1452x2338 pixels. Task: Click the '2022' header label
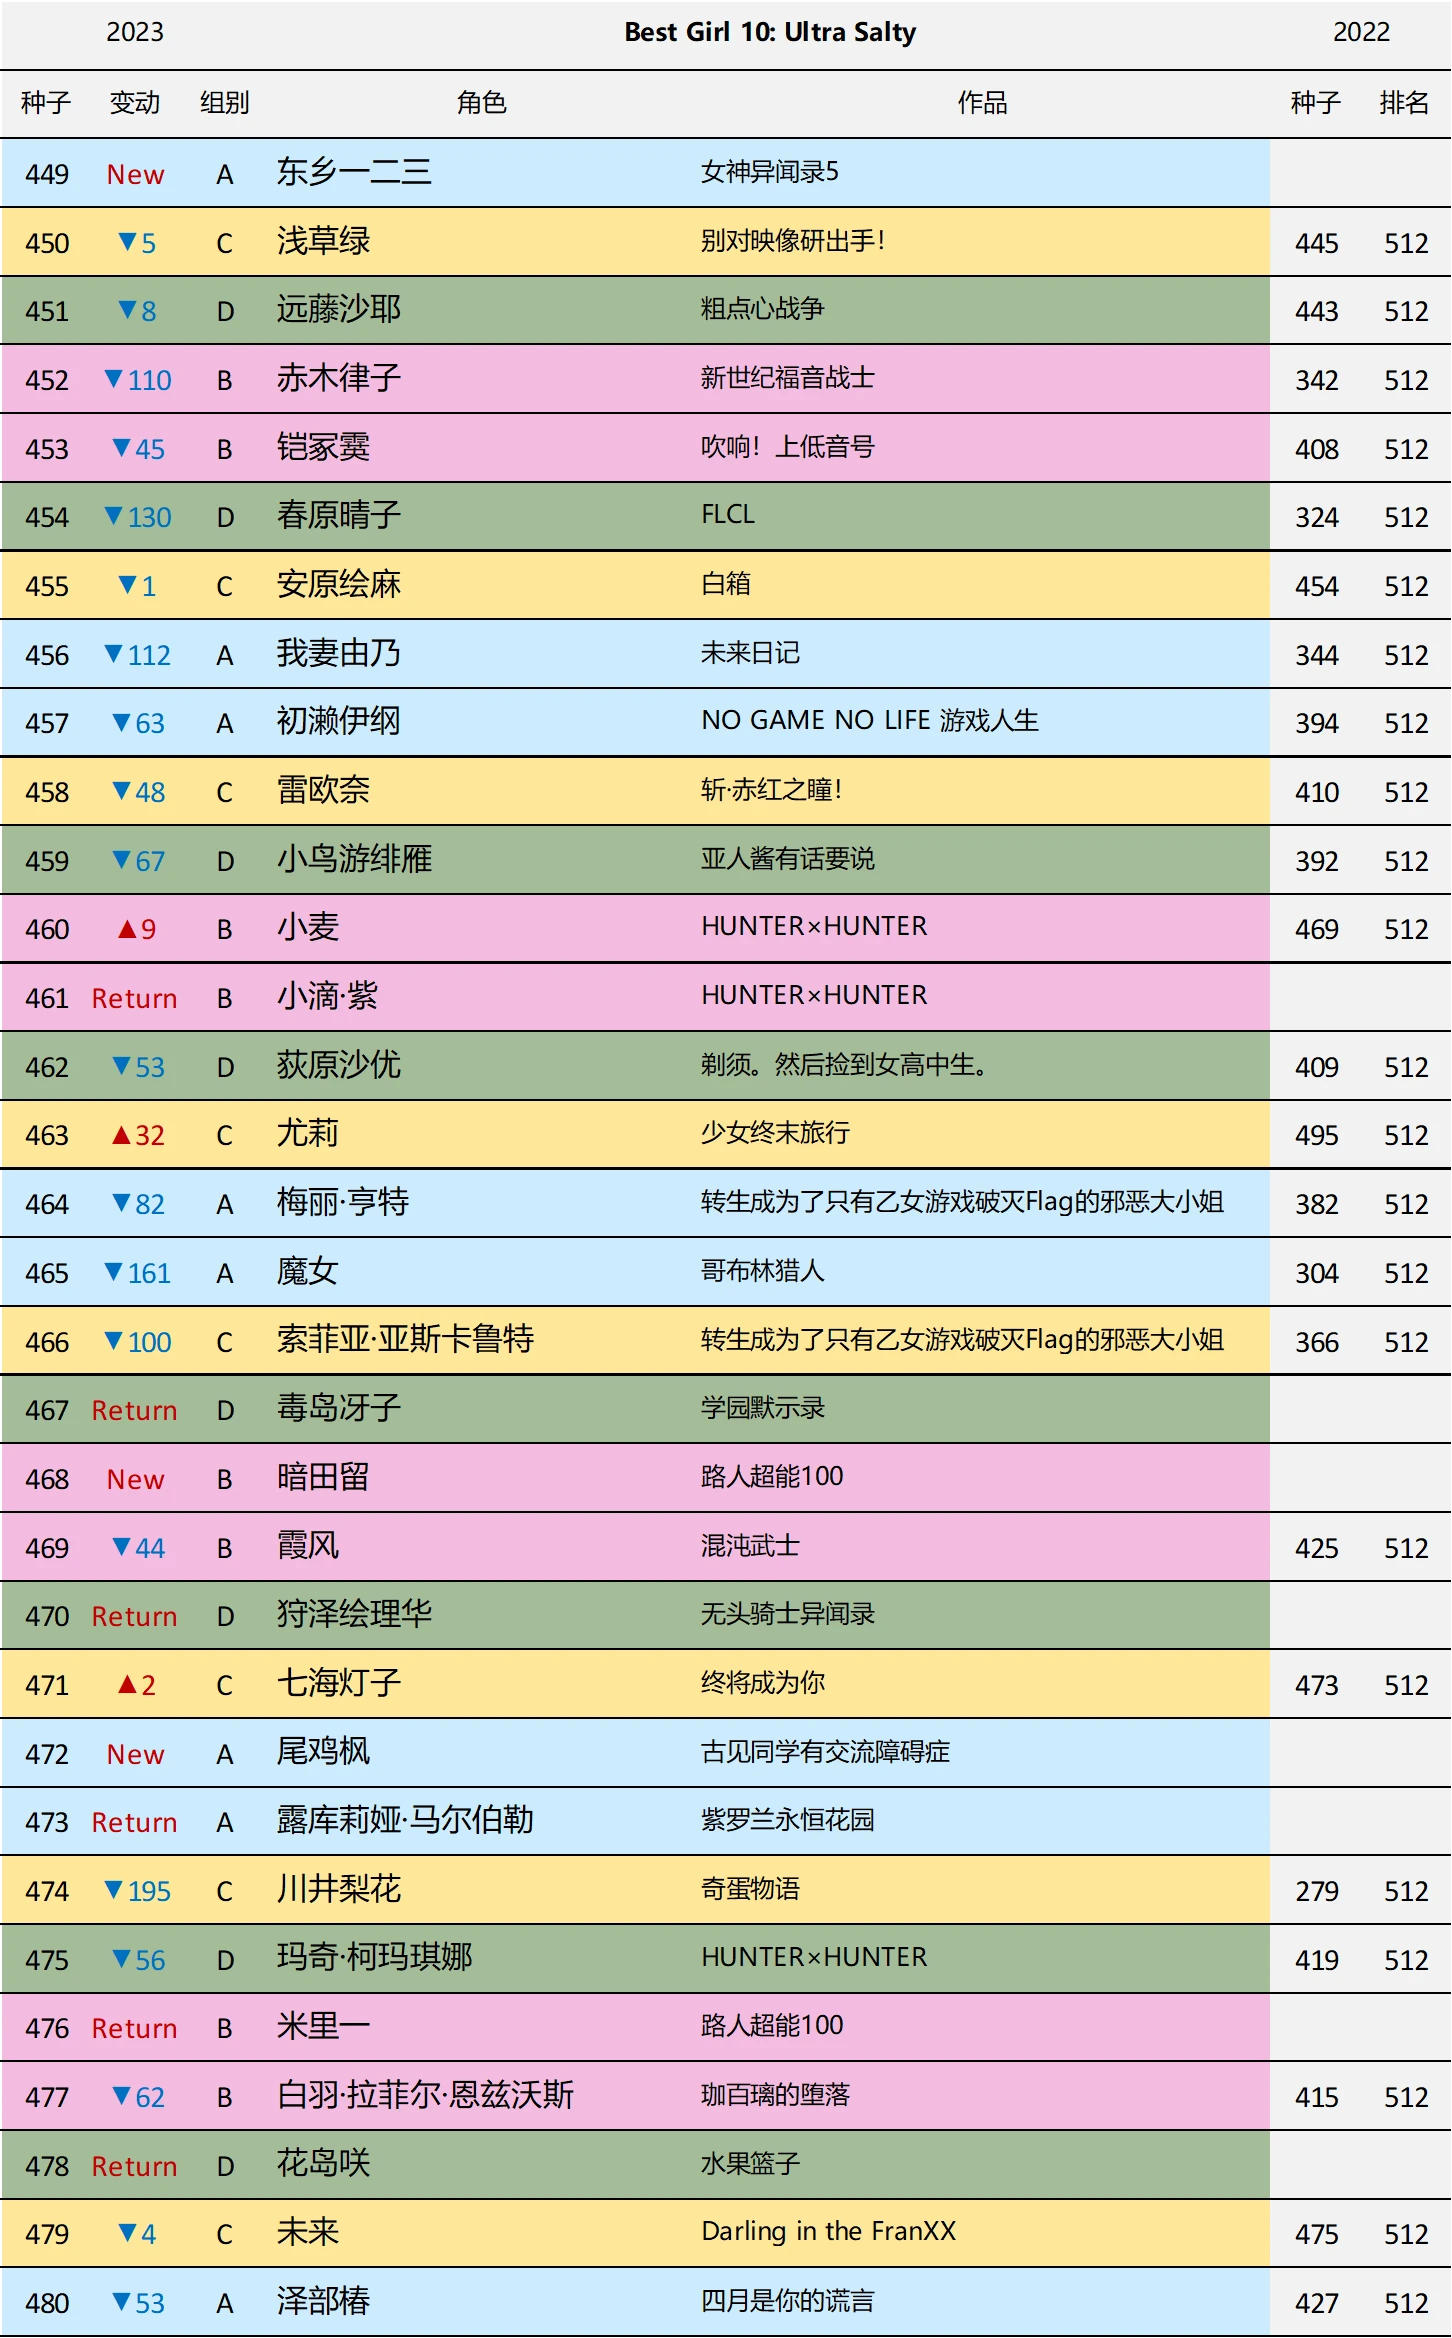pyautogui.click(x=1361, y=32)
